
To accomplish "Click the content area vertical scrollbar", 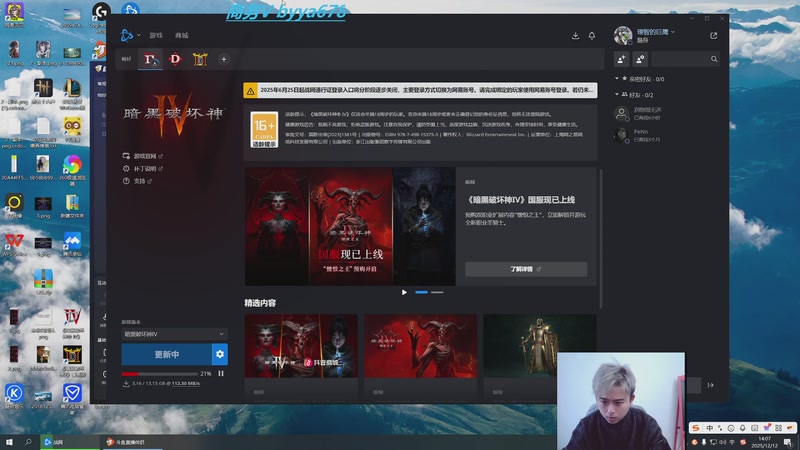I will [x=601, y=239].
